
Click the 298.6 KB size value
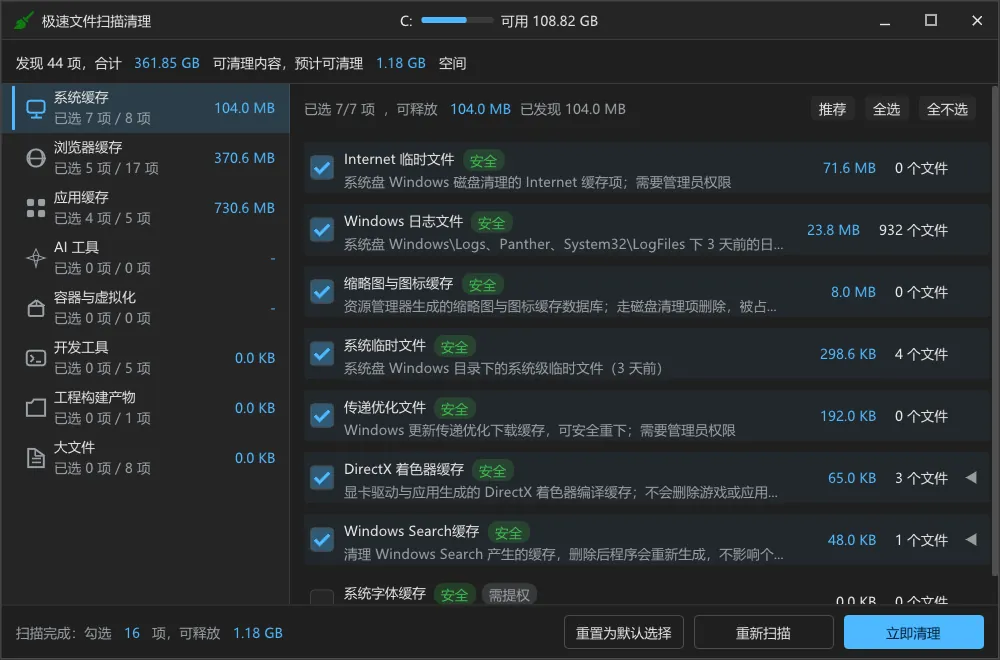tap(848, 354)
